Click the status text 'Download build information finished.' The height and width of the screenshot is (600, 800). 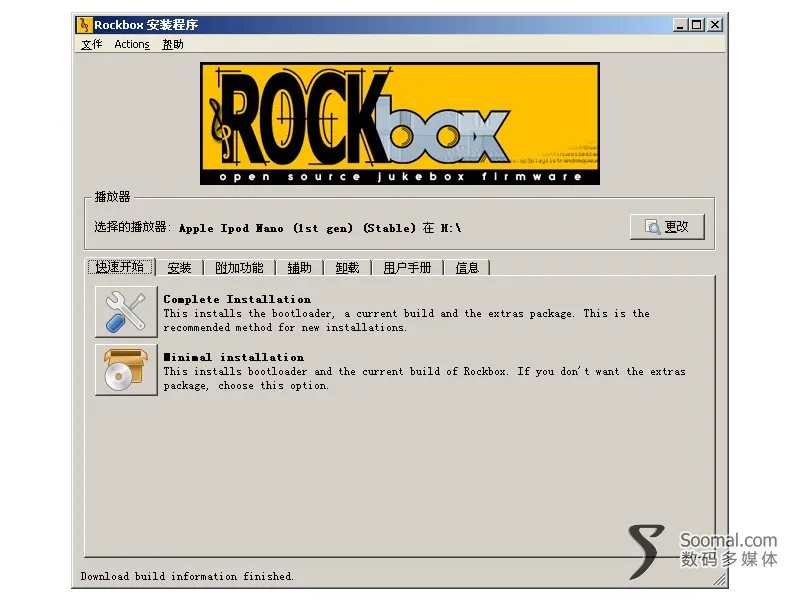(x=187, y=577)
